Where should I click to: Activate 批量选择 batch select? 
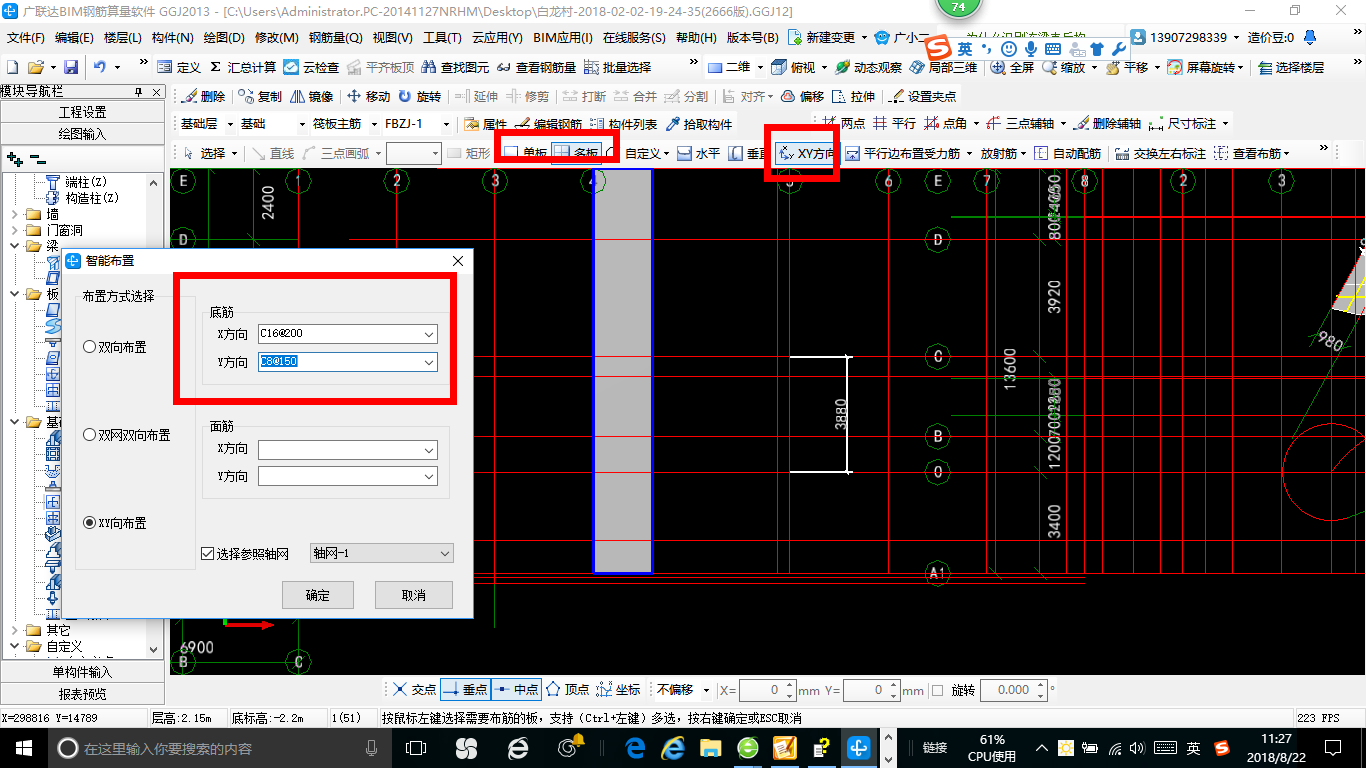617,67
